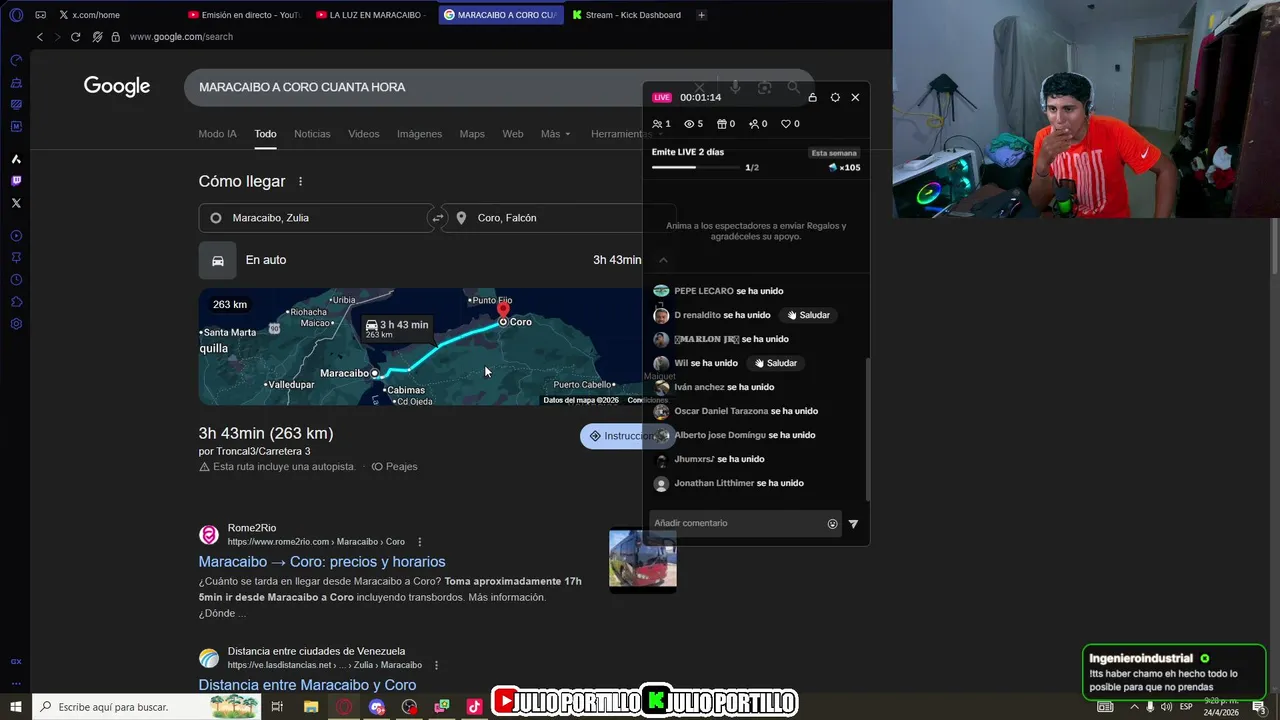Open Distancia entre ciudades result options menu
Screen dimensions: 1280x720
point(436,665)
